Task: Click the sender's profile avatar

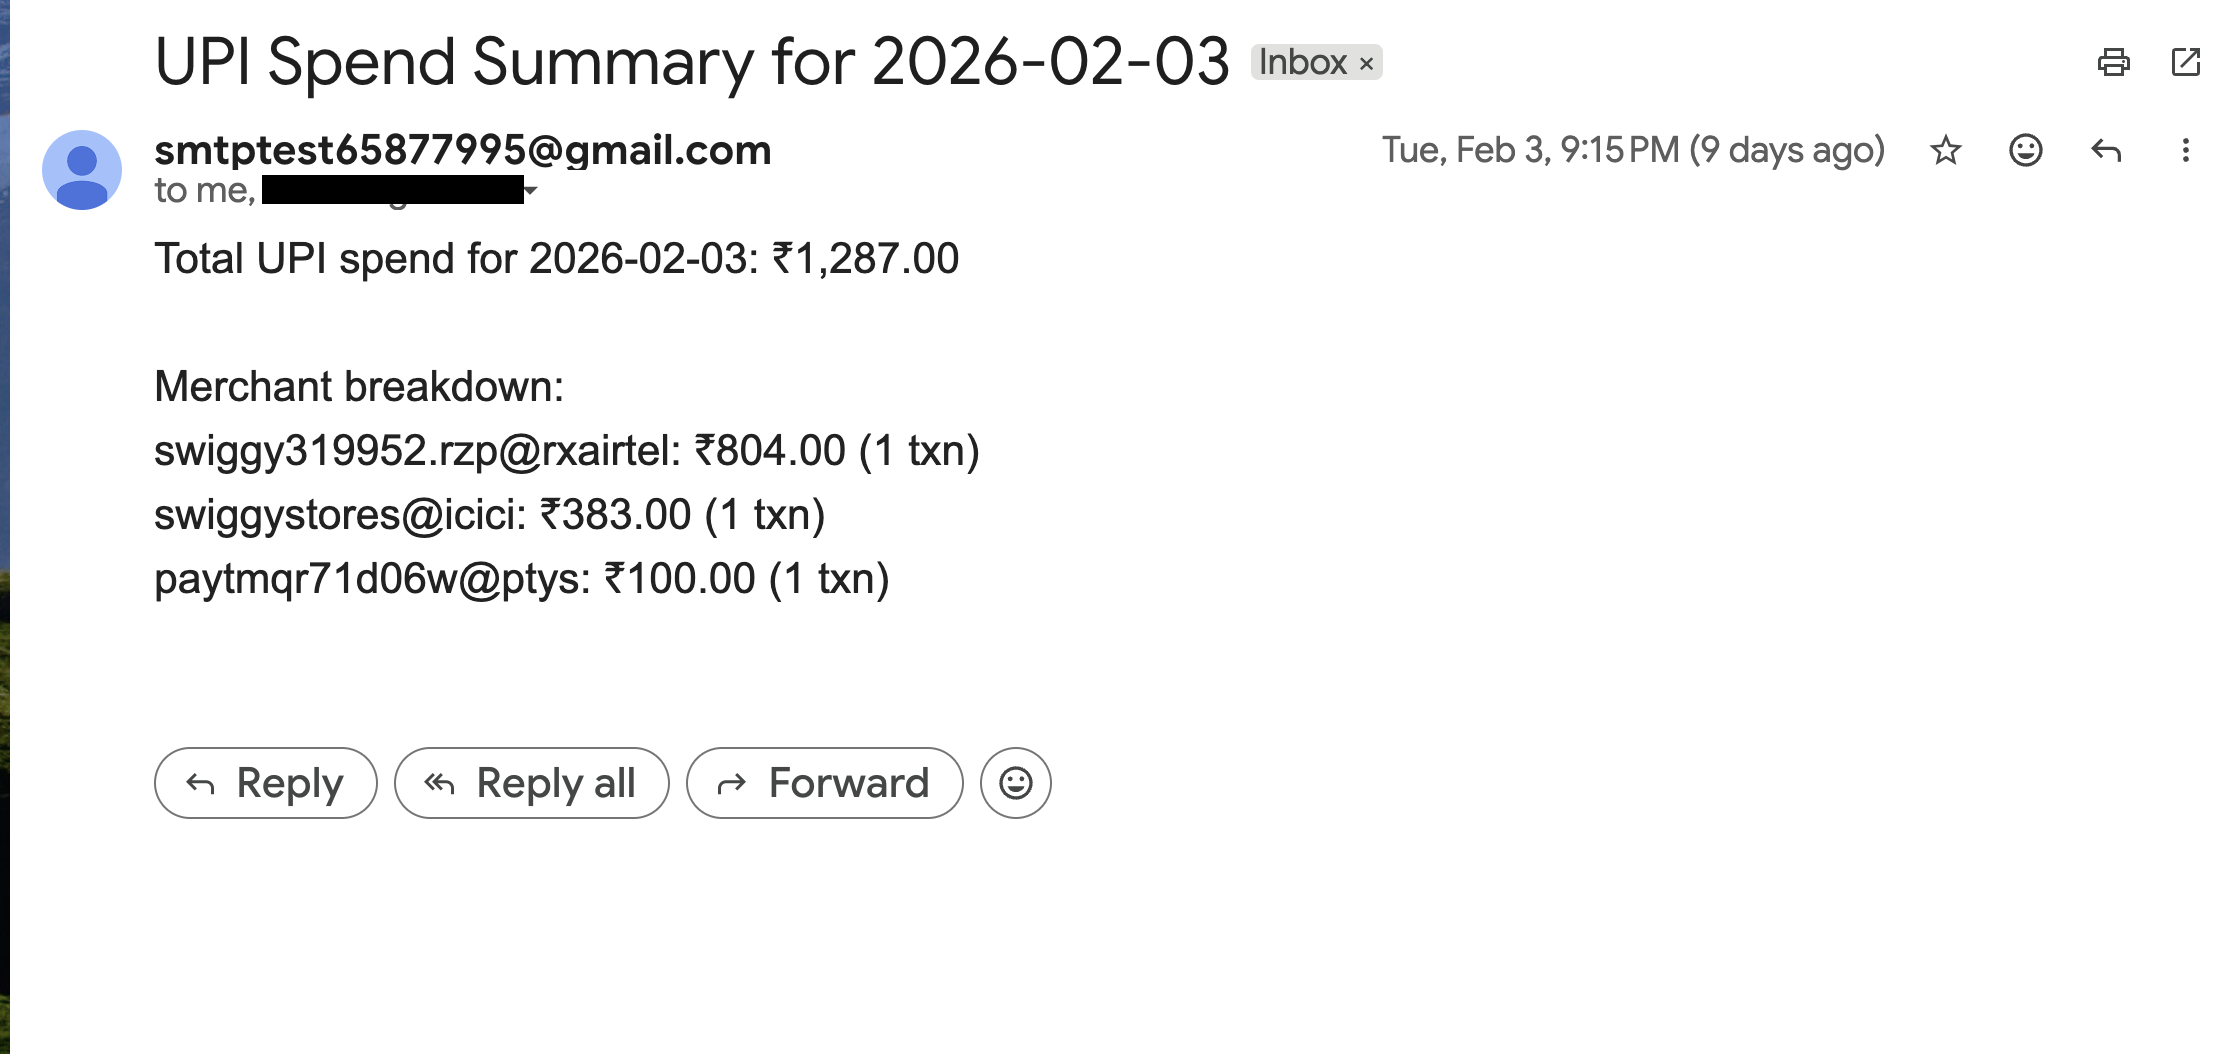Action: [82, 170]
